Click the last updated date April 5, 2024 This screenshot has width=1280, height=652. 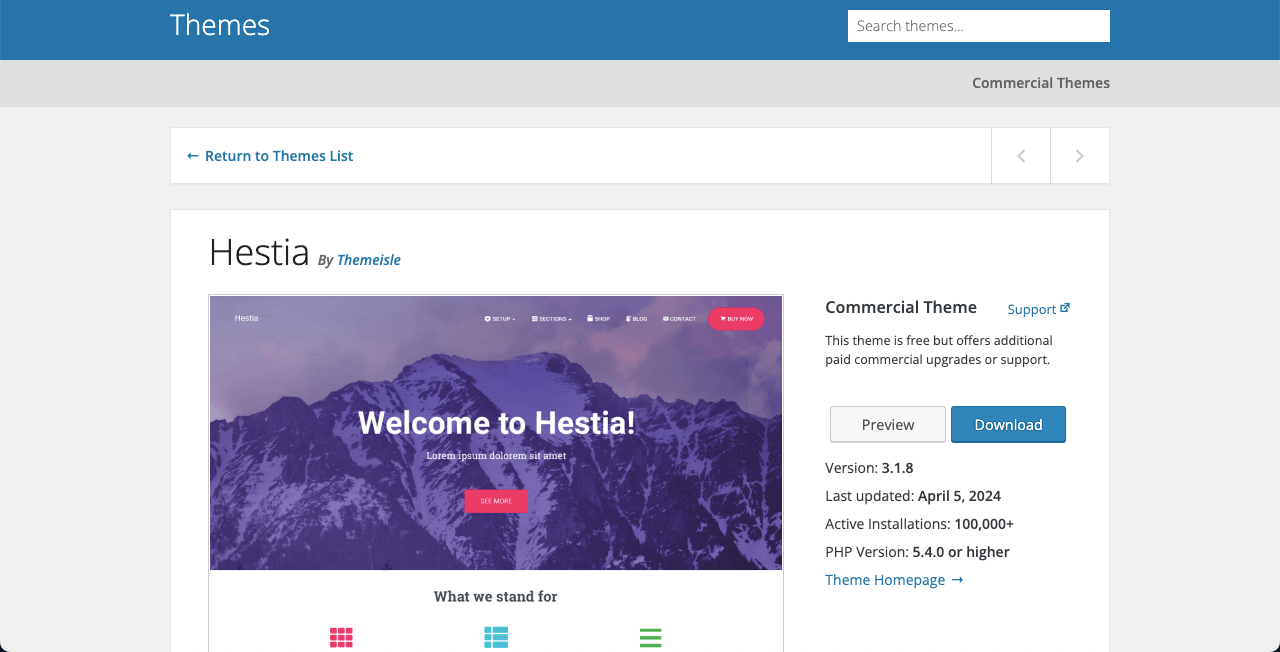pos(959,496)
